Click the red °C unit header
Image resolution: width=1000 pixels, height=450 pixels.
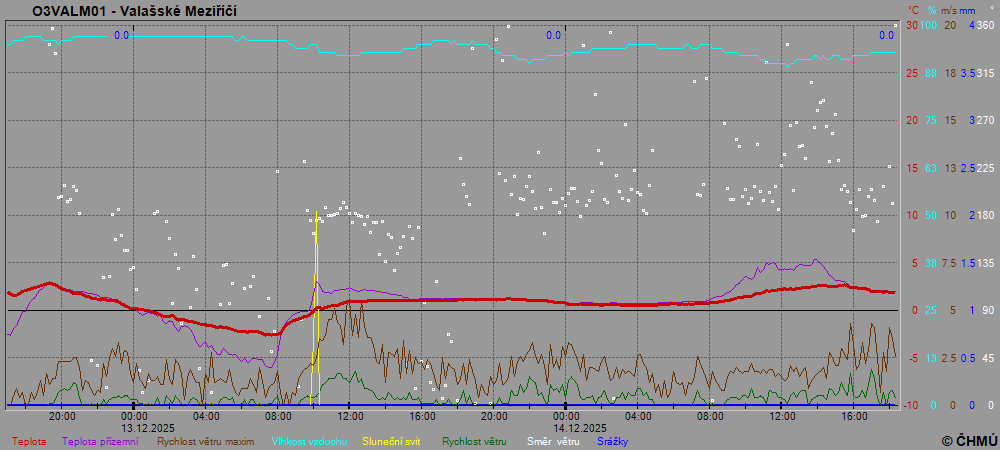tap(912, 9)
